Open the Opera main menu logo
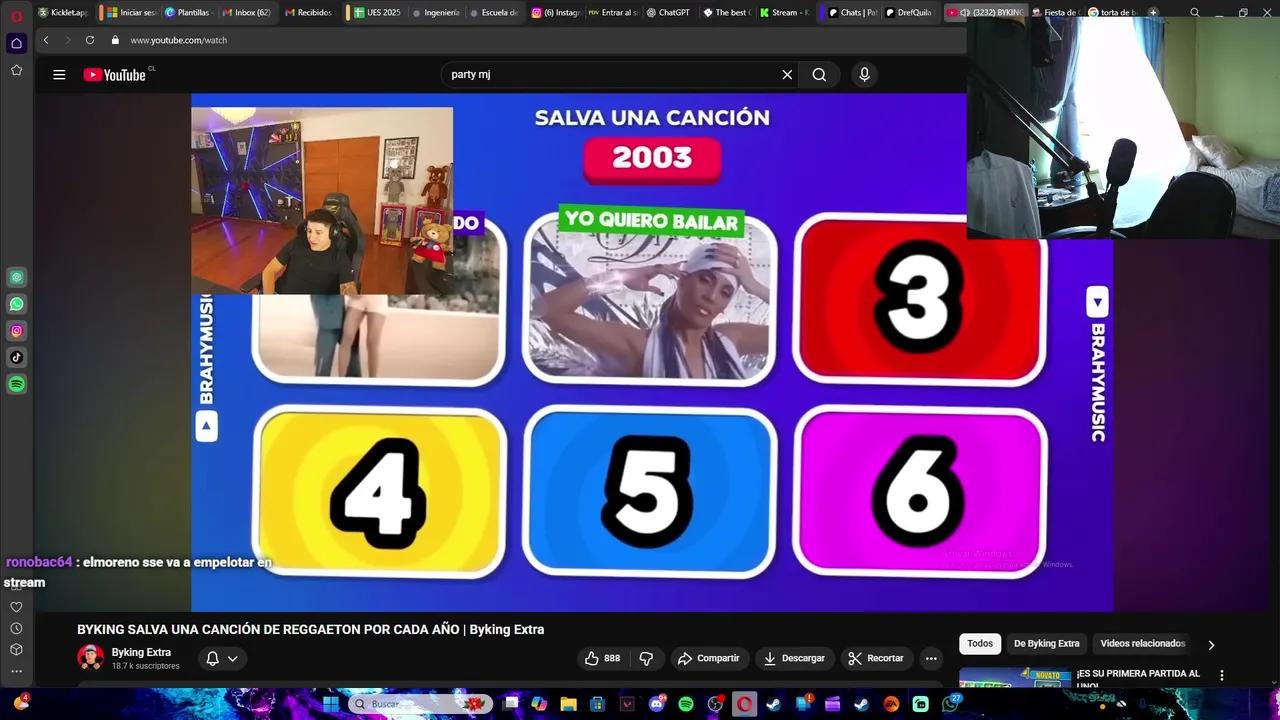 tap(16, 14)
